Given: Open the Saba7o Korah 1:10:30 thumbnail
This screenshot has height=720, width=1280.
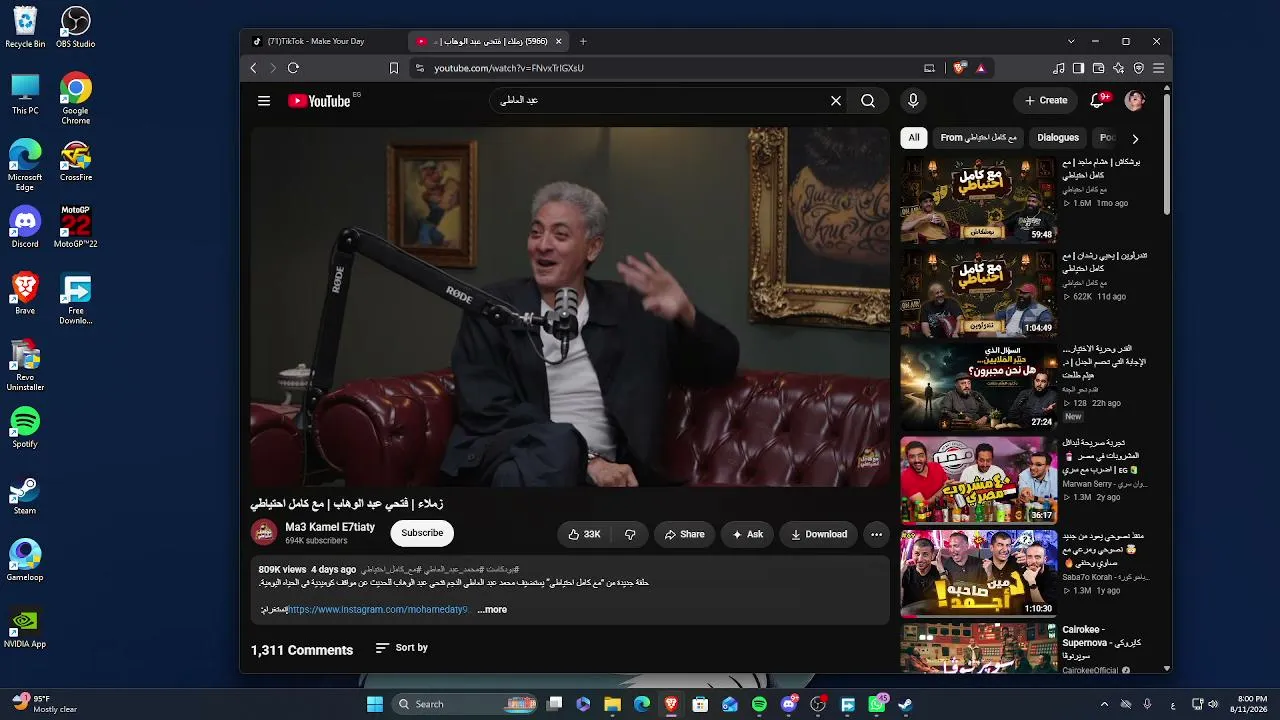Looking at the screenshot, I should (978, 574).
